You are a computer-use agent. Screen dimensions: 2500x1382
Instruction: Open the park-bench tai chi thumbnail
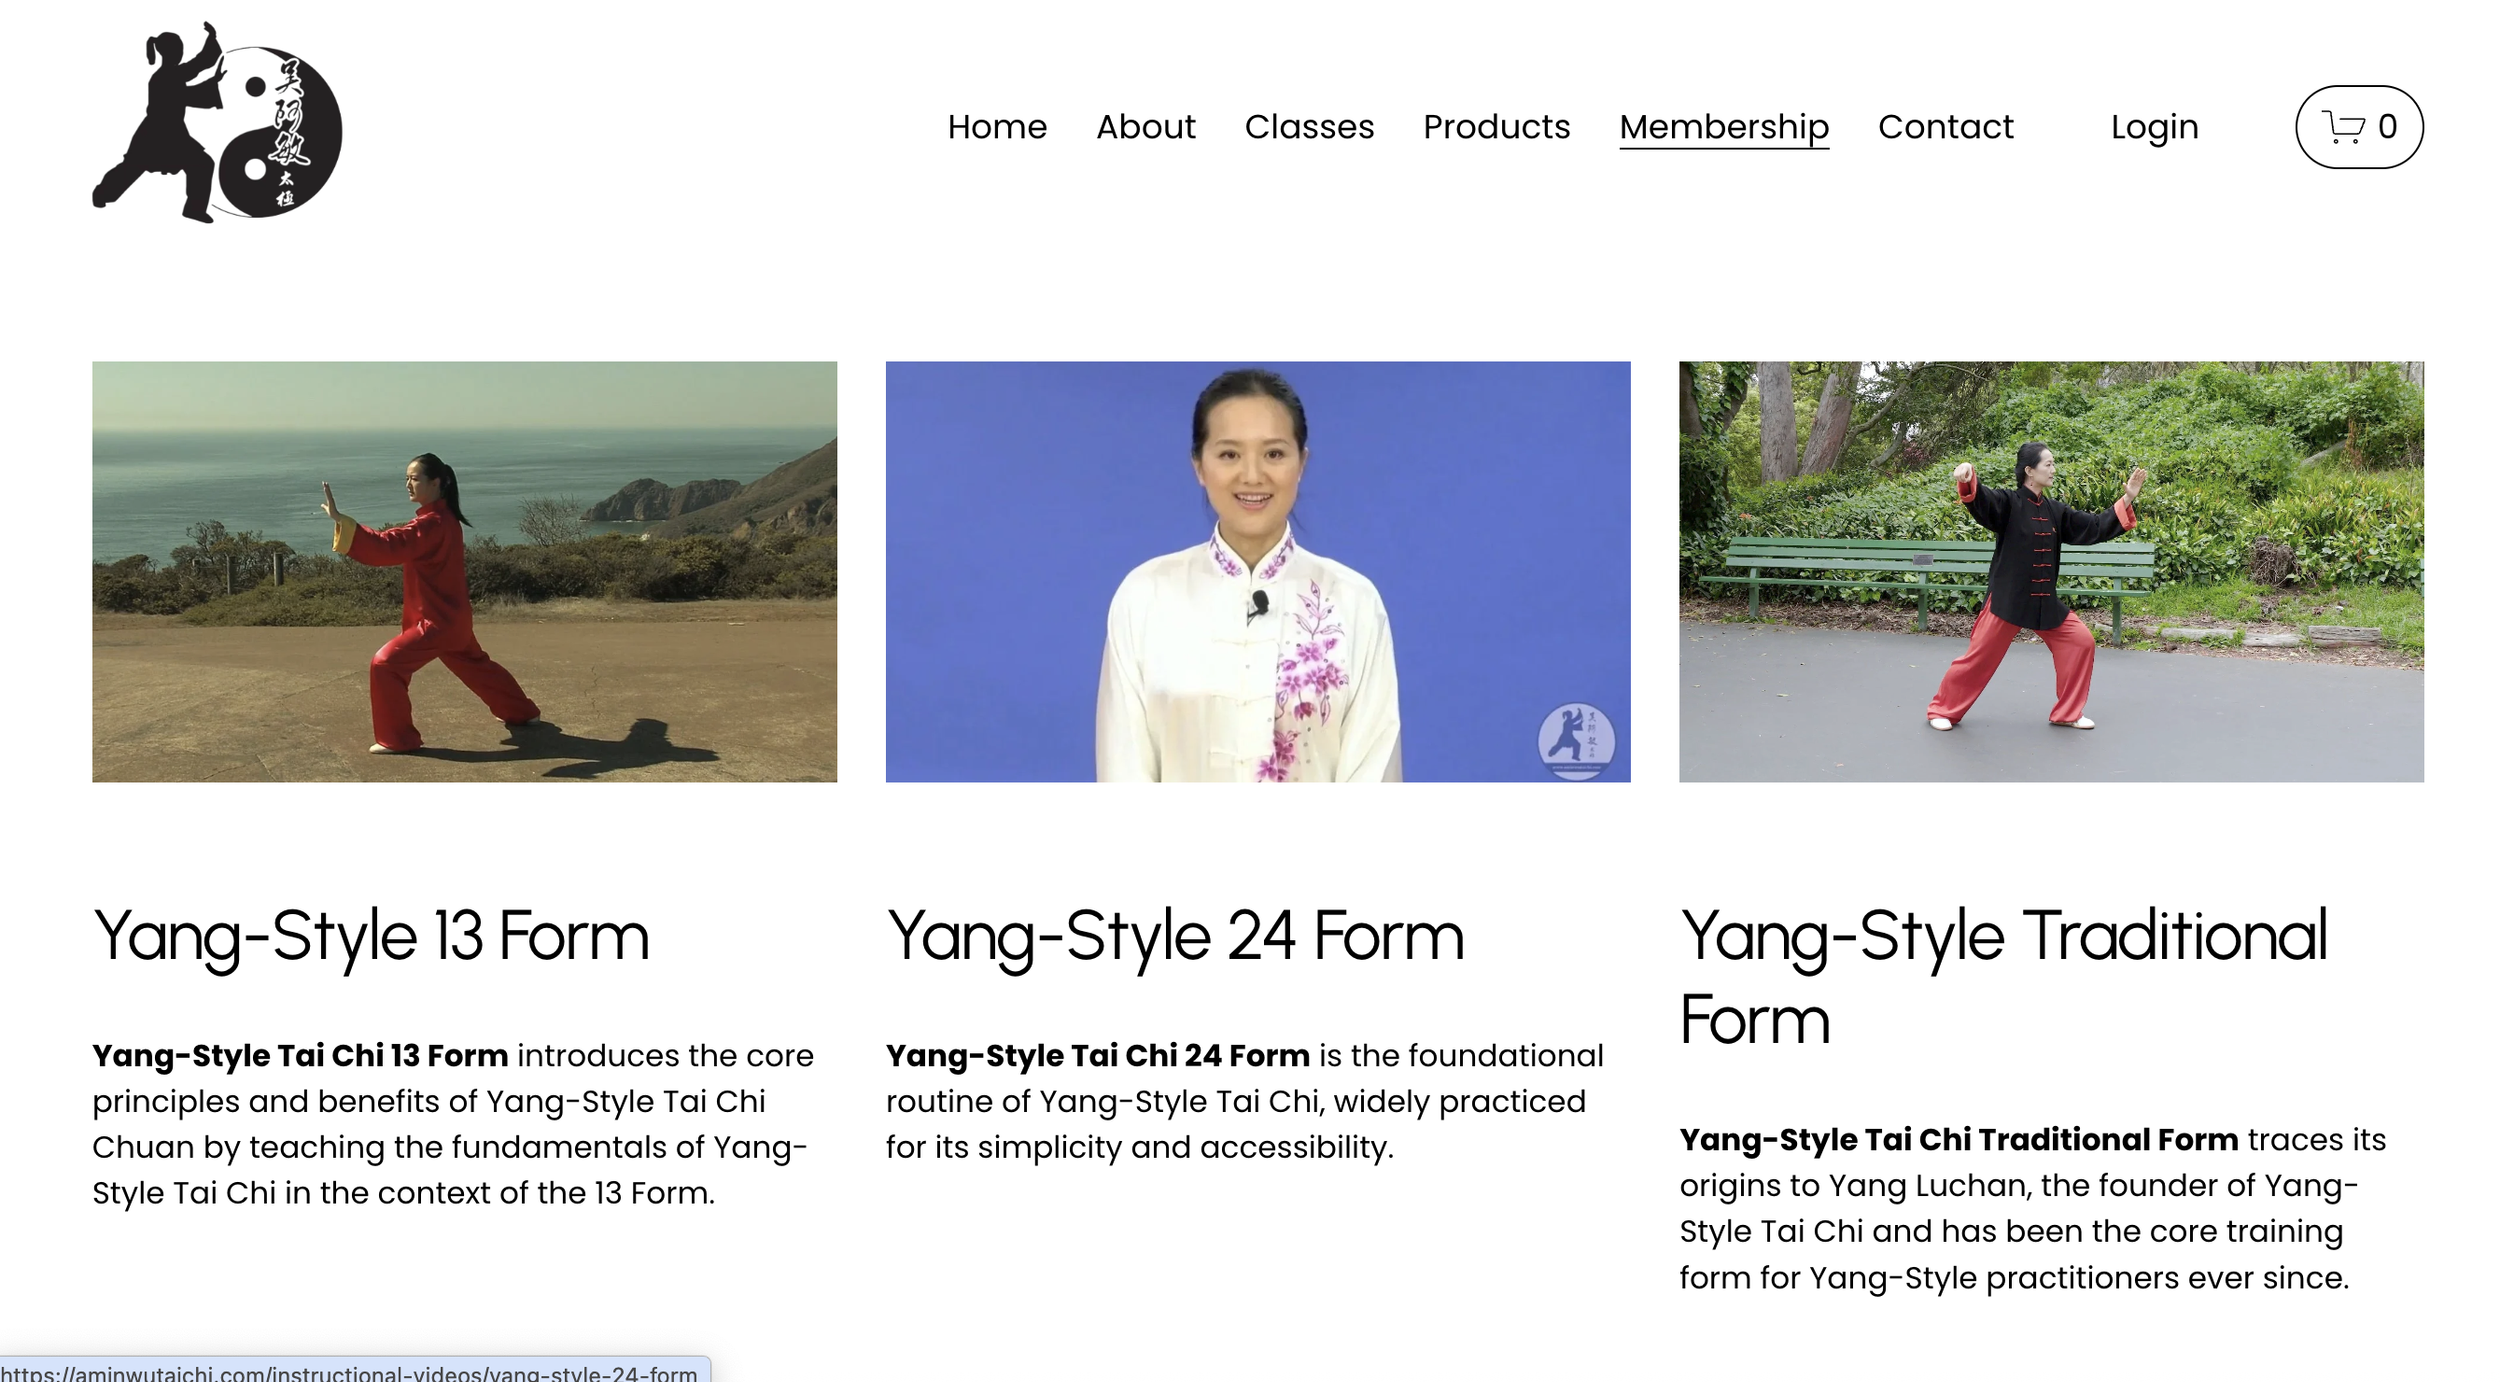coord(2050,571)
